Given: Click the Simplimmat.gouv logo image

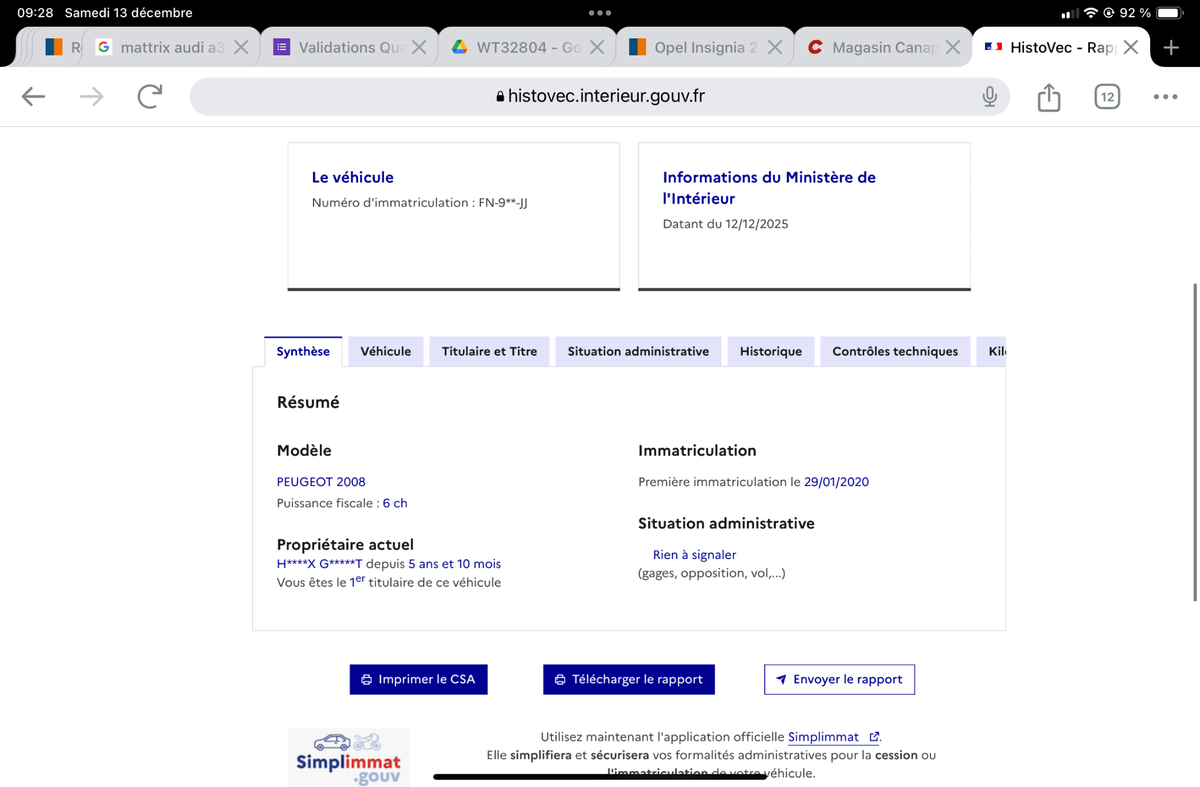Looking at the screenshot, I should click(x=348, y=757).
